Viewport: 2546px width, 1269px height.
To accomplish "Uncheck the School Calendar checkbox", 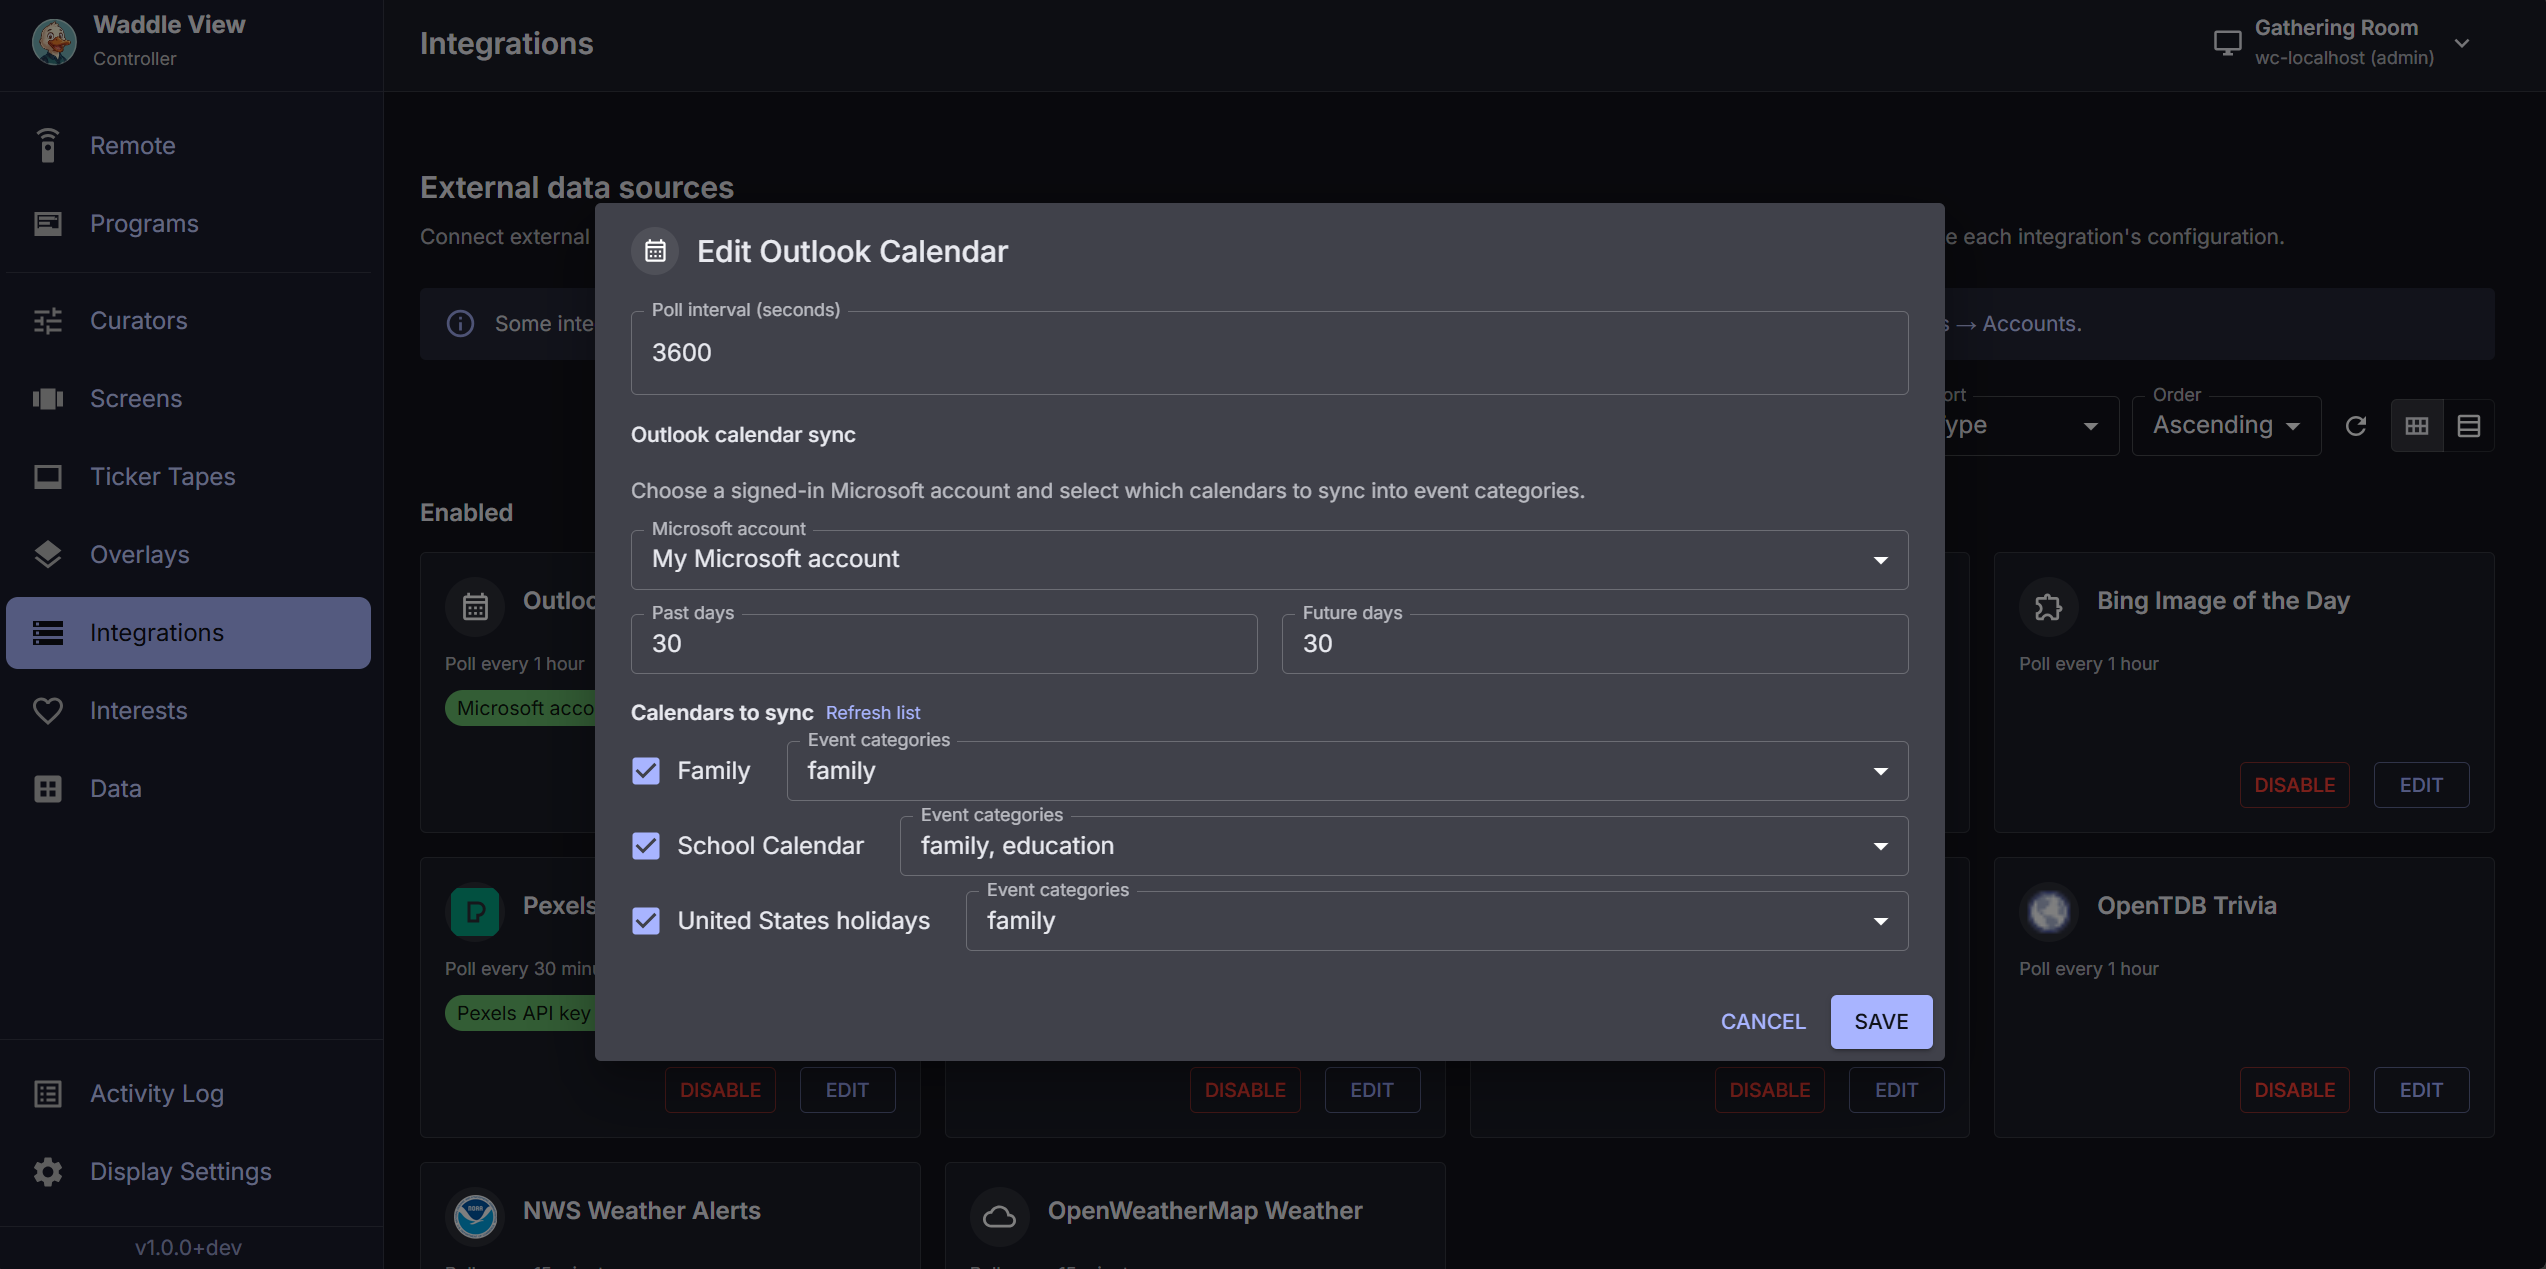I will [646, 846].
